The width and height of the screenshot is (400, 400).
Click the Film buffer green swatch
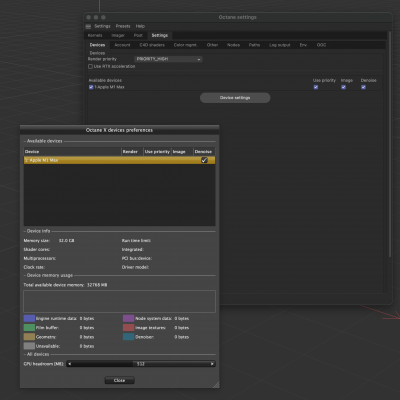coord(29,328)
